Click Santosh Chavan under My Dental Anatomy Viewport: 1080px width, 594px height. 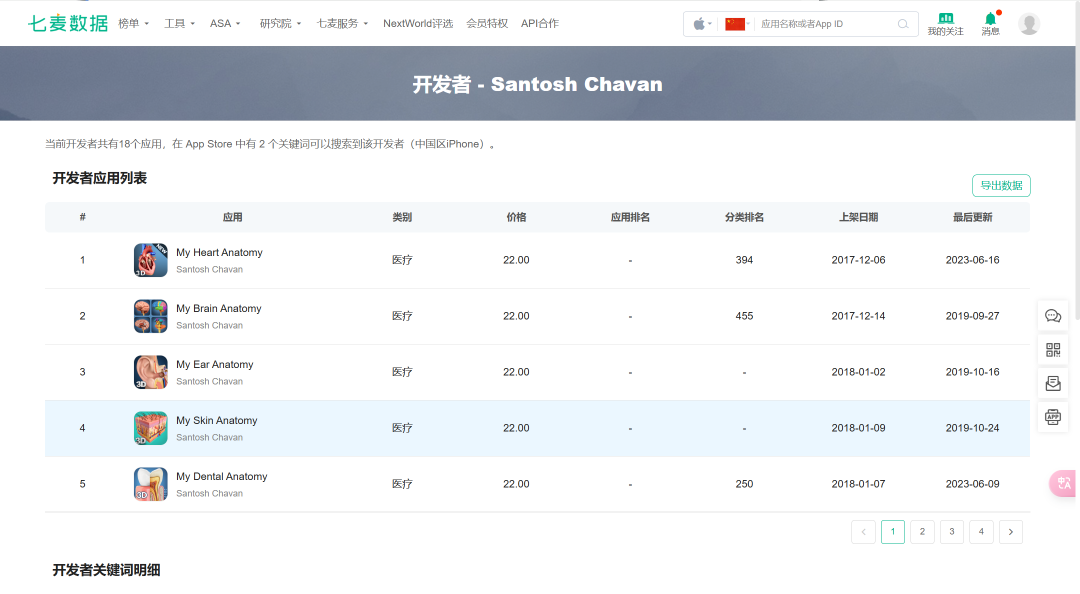click(209, 493)
